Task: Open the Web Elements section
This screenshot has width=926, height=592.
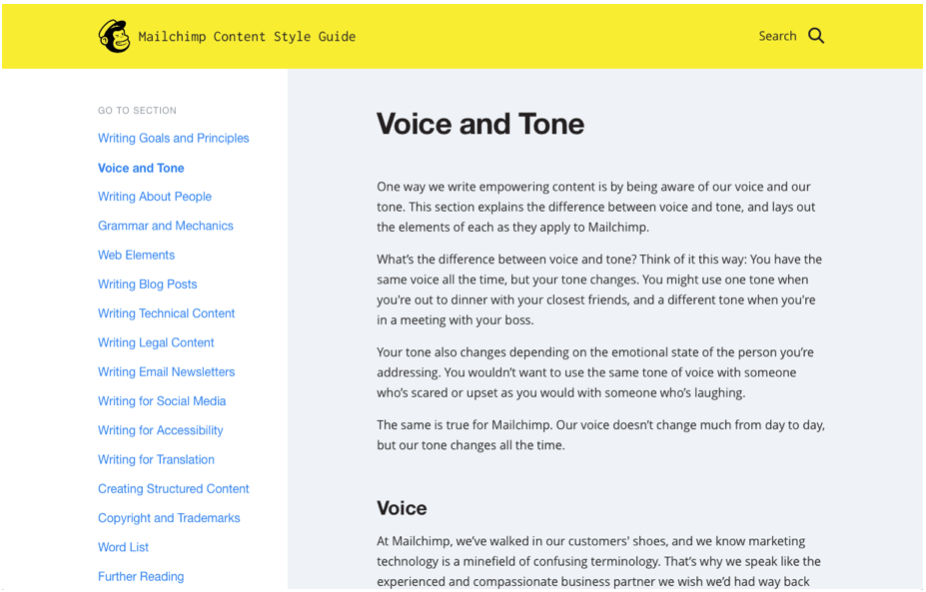Action: tap(136, 255)
